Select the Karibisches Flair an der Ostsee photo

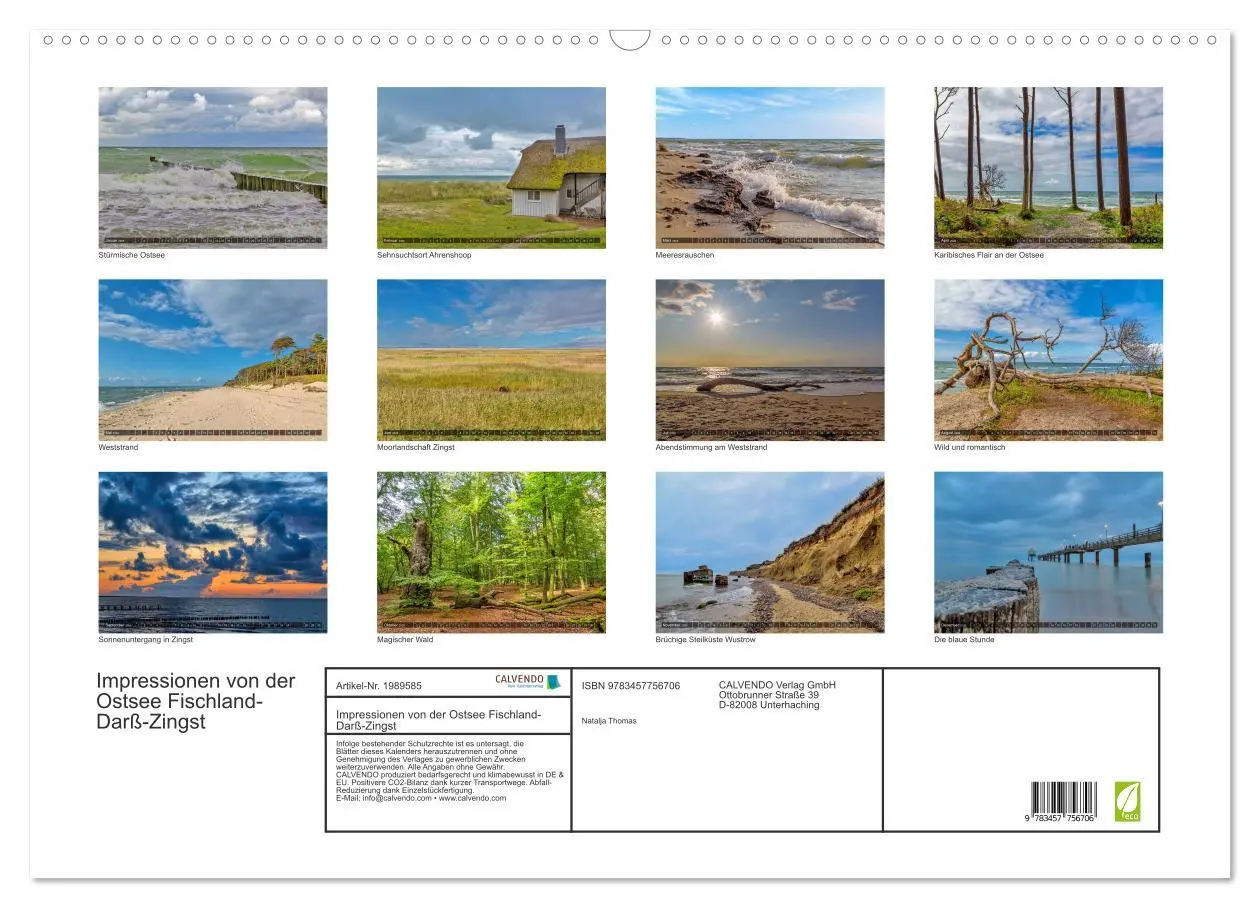1048,167
